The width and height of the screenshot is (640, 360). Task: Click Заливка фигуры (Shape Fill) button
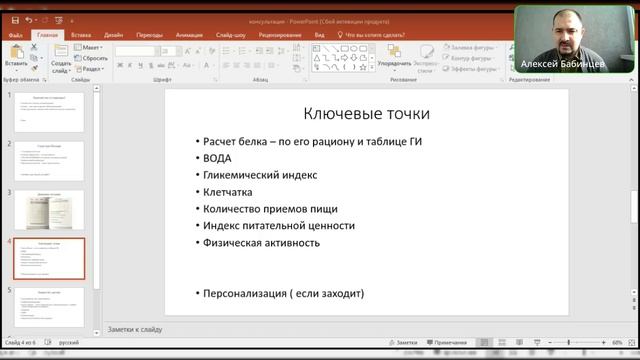click(x=470, y=47)
